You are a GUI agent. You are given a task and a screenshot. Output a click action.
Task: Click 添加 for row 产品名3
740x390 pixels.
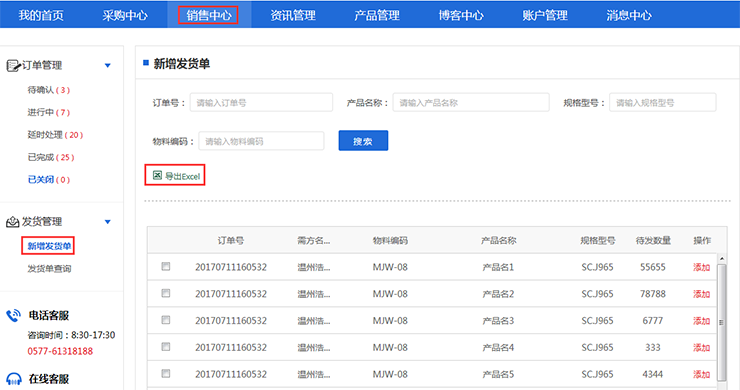[701, 321]
